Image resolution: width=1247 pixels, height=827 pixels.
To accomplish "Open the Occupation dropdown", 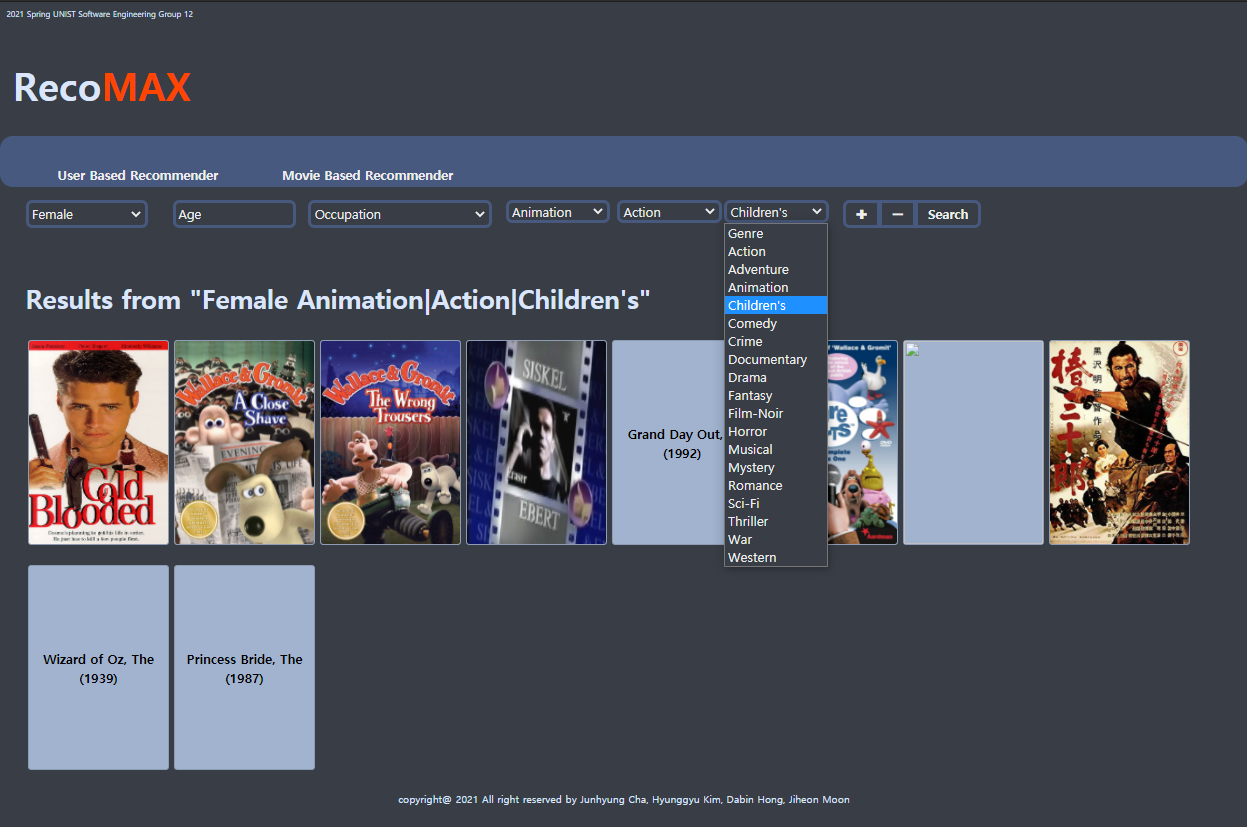I will point(399,213).
